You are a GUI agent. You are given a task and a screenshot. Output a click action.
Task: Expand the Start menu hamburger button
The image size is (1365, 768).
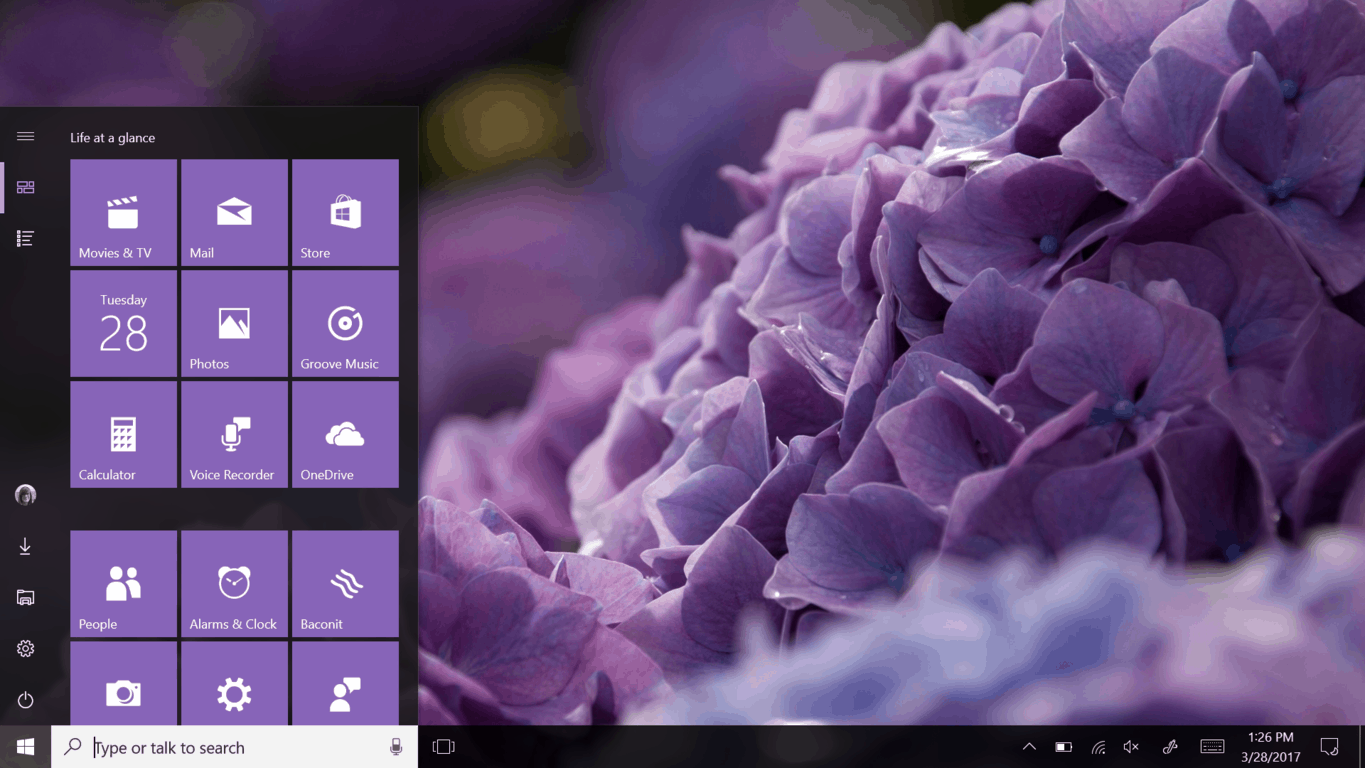pos(26,136)
